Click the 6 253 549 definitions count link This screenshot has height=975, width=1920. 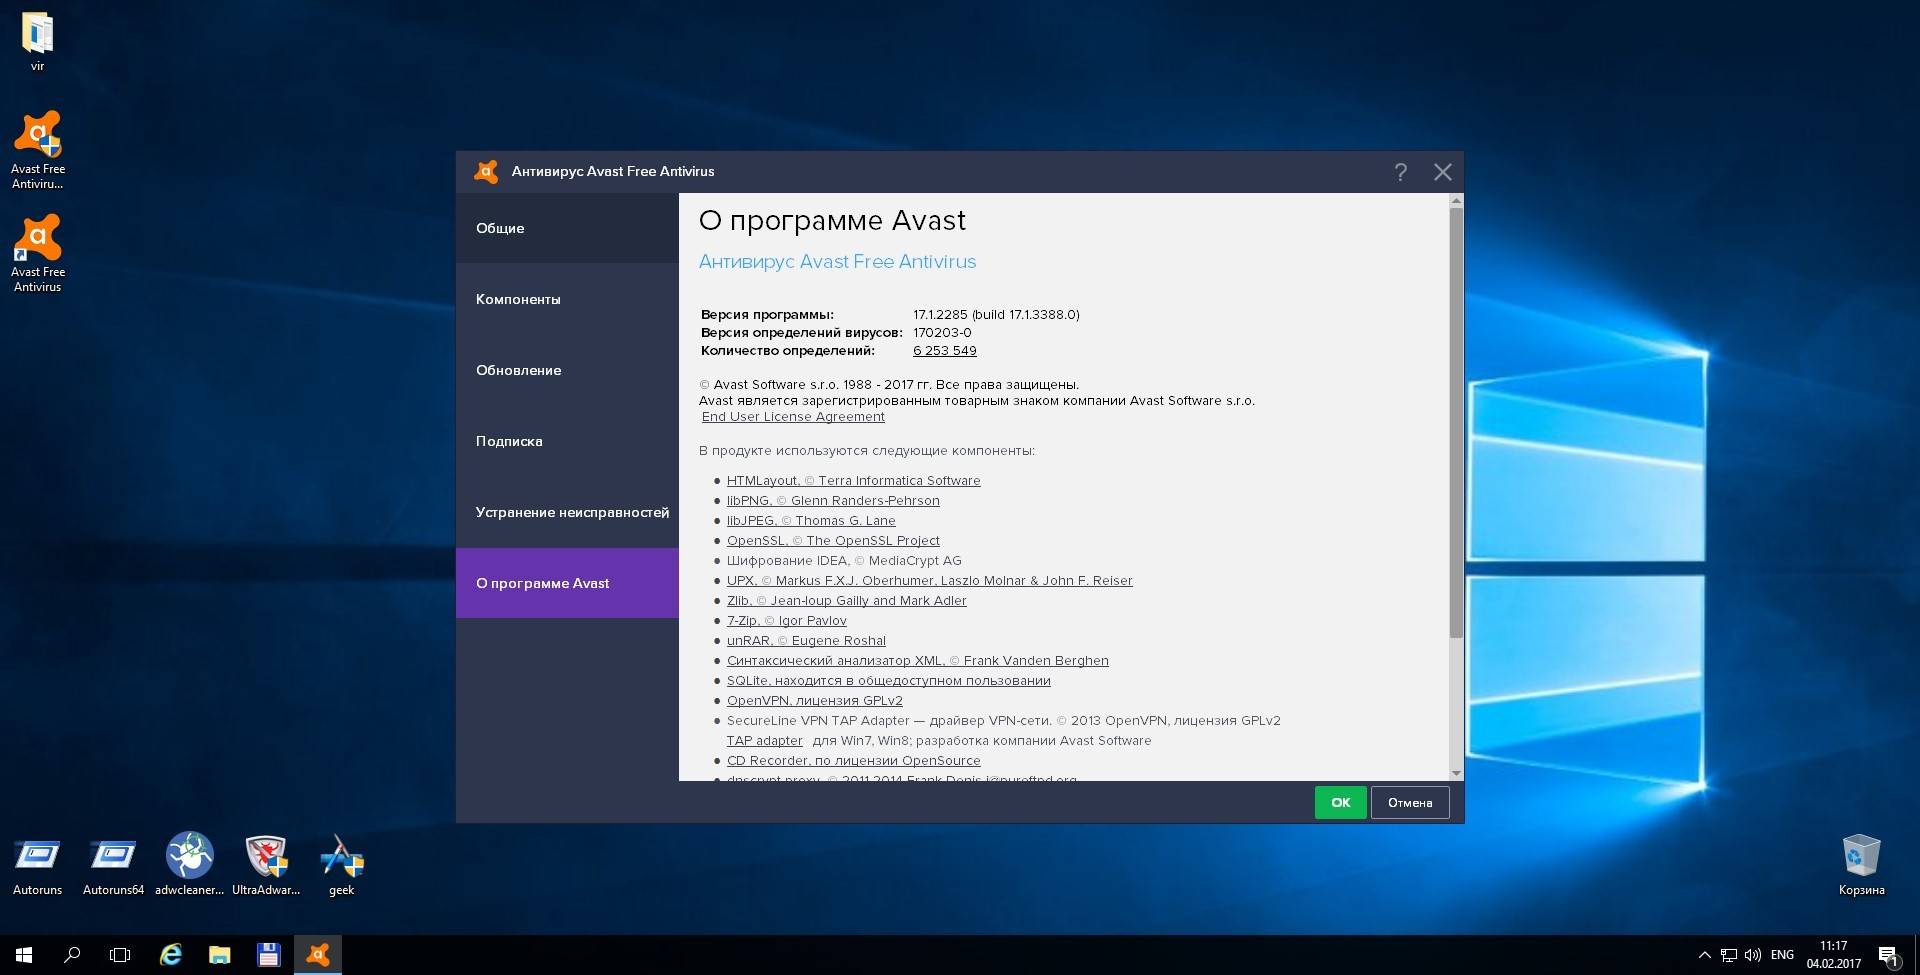click(x=945, y=351)
